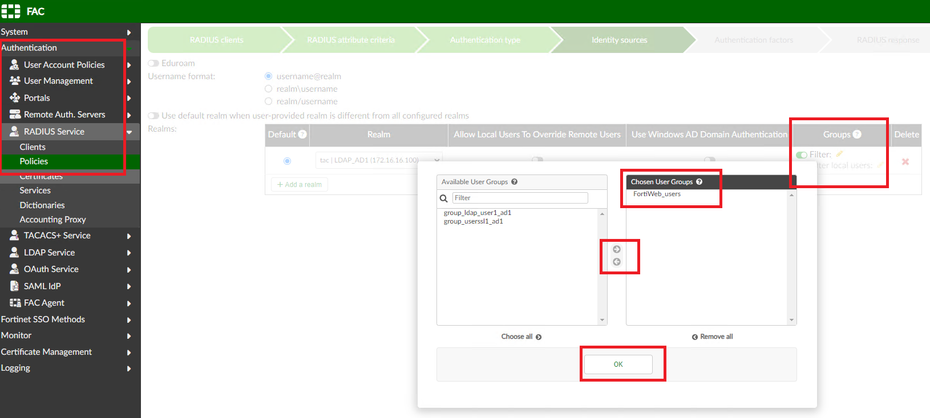Expand the System menu

coord(129,32)
